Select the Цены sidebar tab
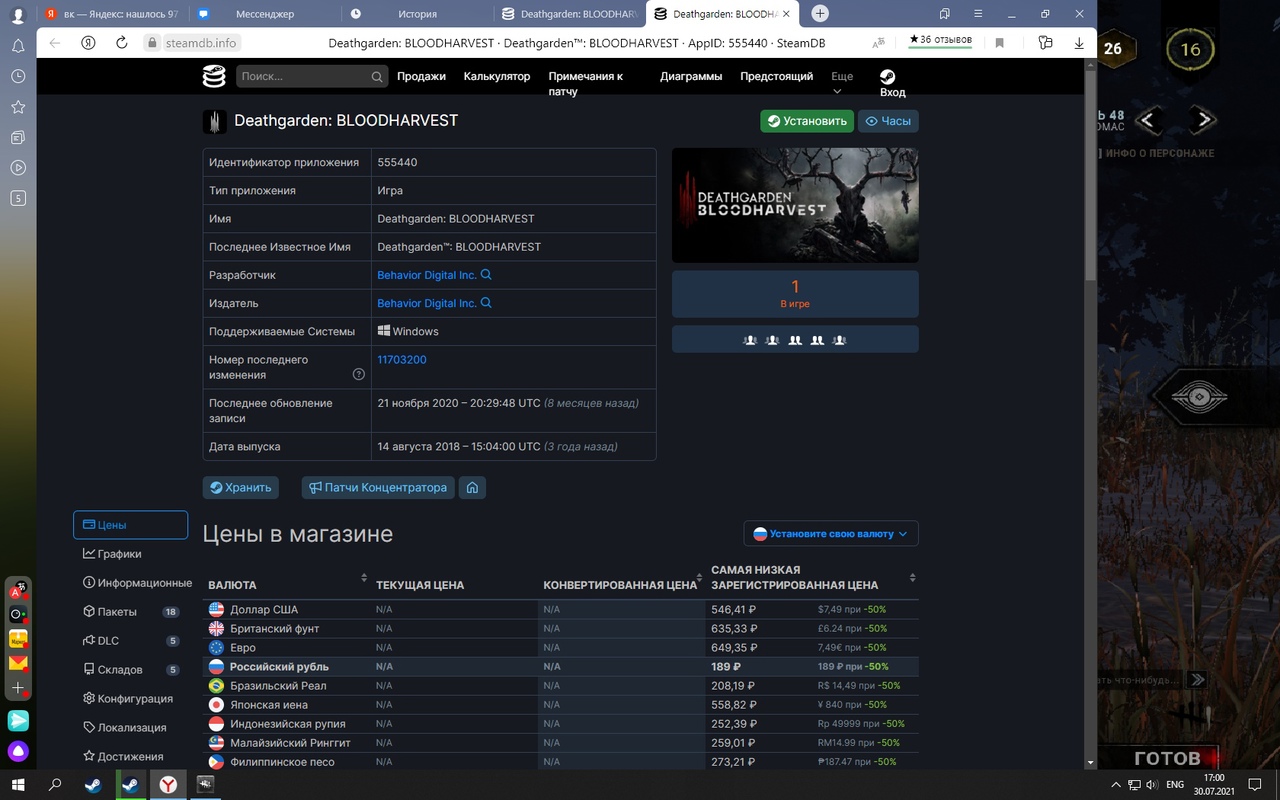The image size is (1280, 800). point(130,525)
